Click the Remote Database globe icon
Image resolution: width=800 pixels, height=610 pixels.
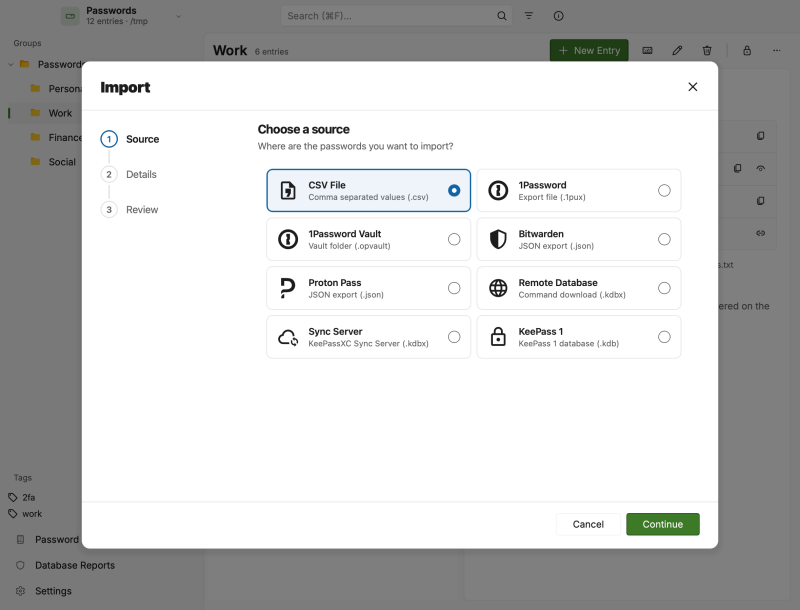click(498, 288)
